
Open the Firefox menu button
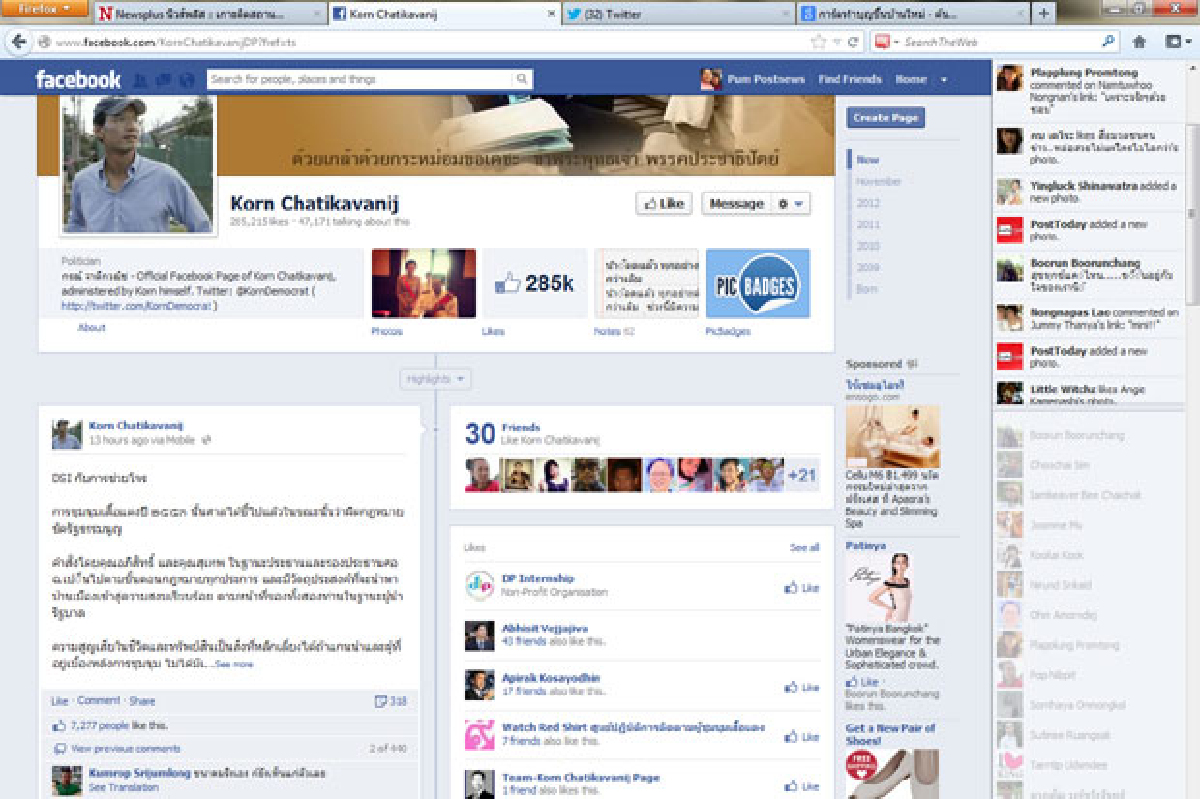[x=46, y=9]
